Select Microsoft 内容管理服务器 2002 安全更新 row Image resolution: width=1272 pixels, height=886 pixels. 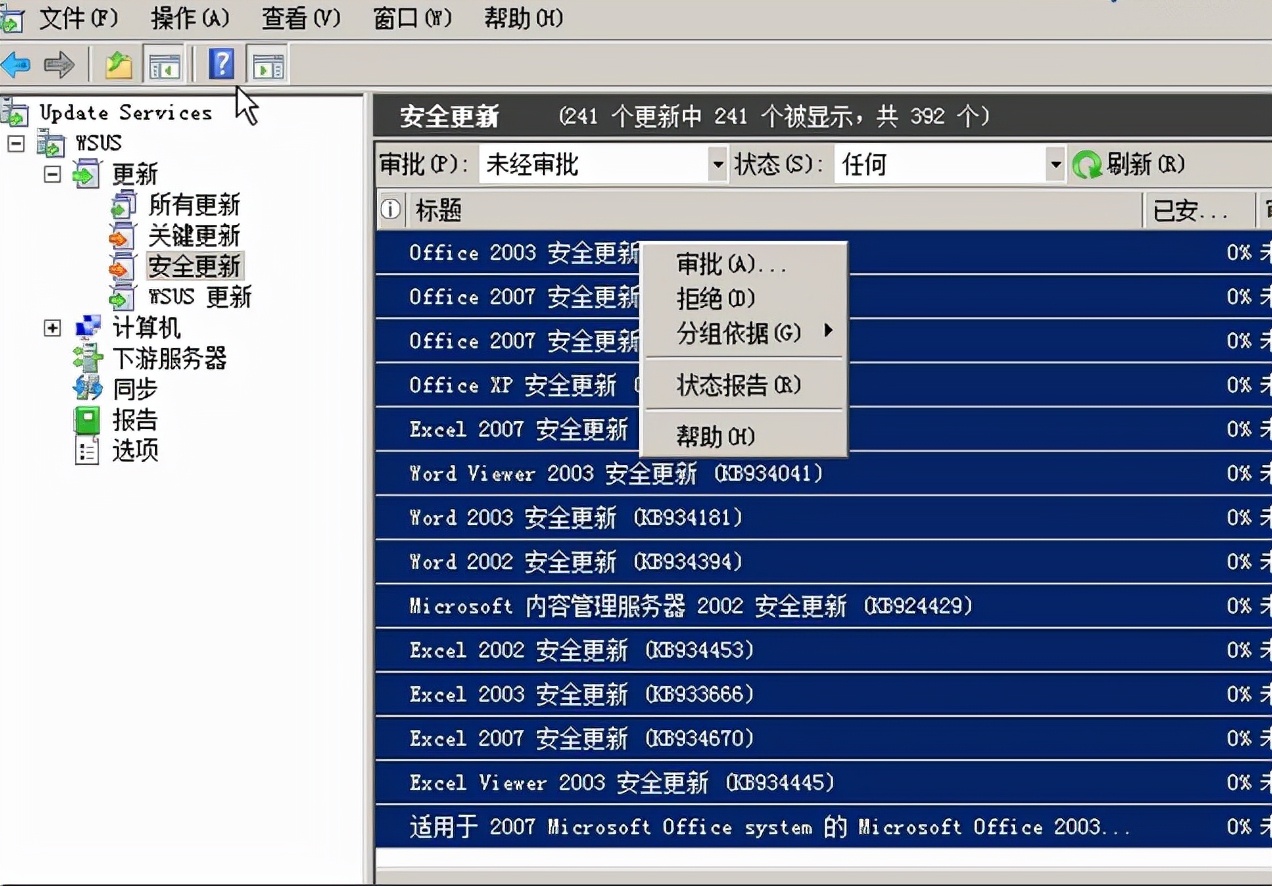point(824,606)
